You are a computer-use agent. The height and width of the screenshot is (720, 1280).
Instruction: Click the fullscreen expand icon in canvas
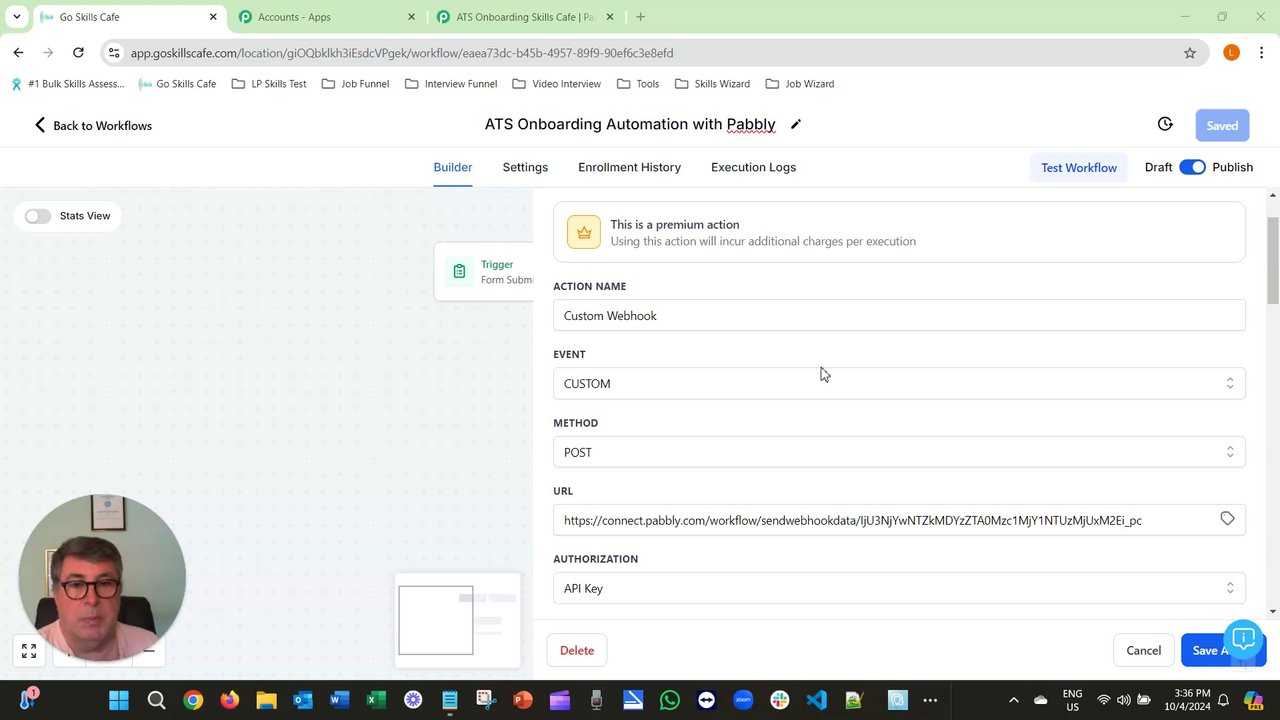coord(29,651)
